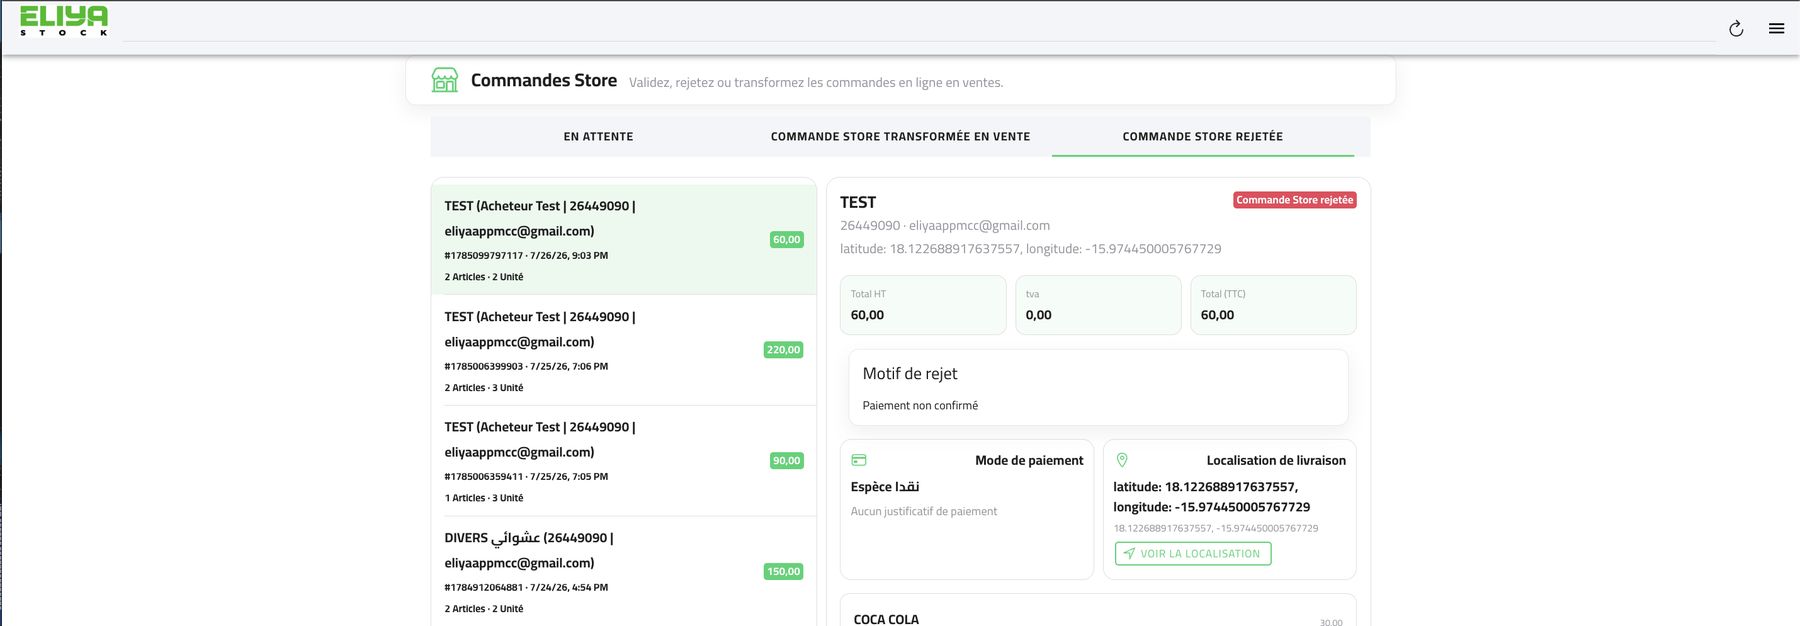The image size is (1800, 626).
Task: Click the refresh icon in top bar
Action: [x=1736, y=29]
